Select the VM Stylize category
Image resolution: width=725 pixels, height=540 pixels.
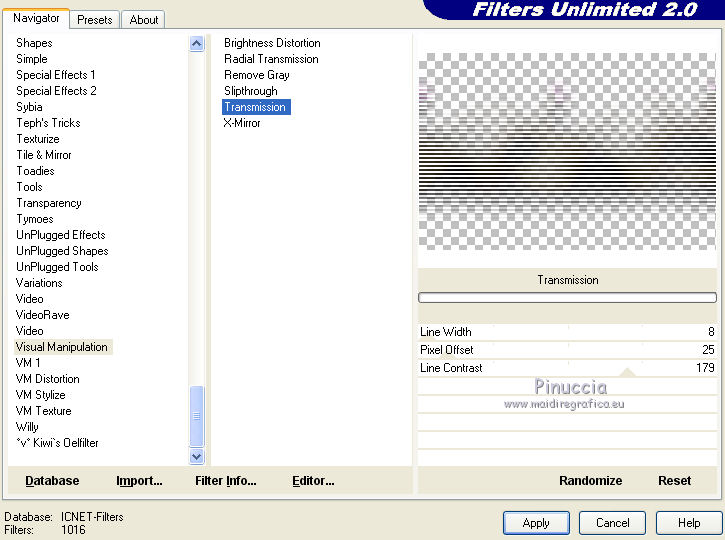tap(40, 395)
